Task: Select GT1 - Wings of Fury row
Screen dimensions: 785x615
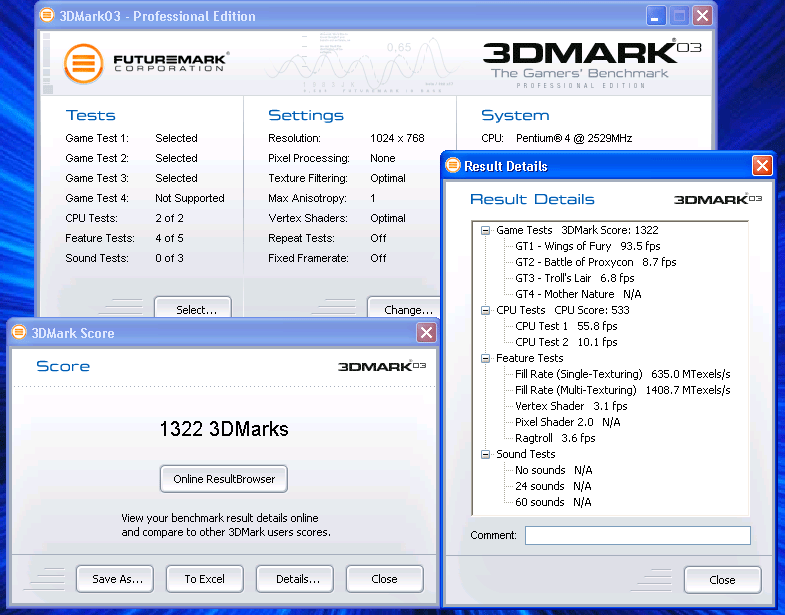Action: [587, 246]
